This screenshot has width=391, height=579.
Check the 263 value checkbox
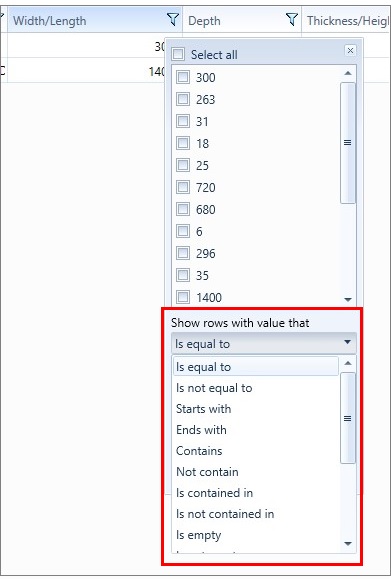(183, 99)
